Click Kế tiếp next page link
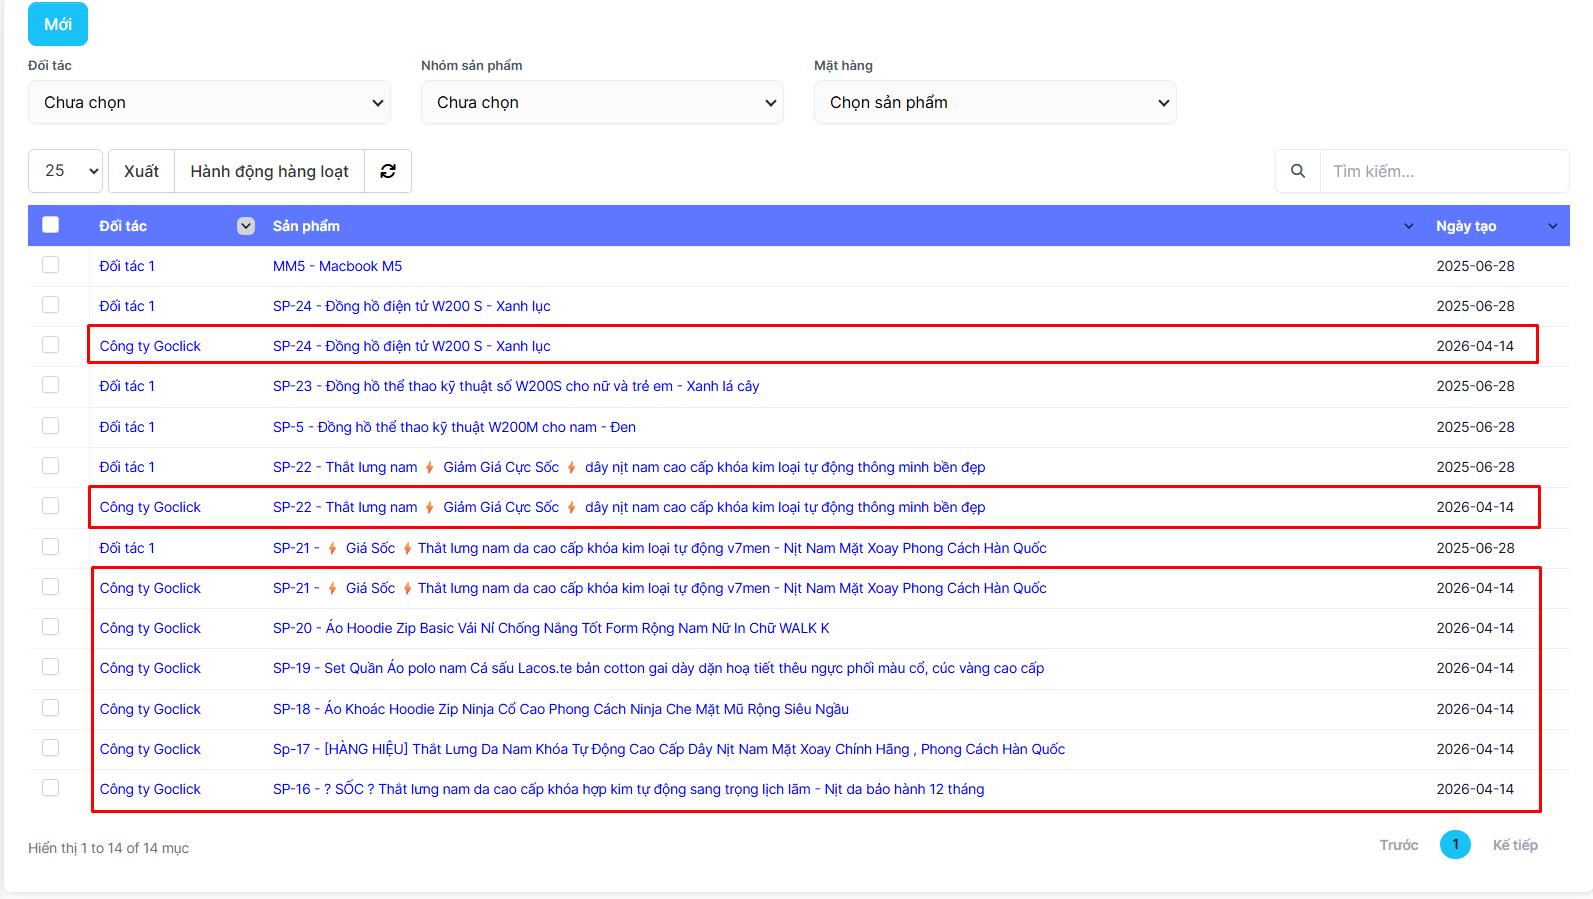1593x899 pixels. pos(1515,845)
